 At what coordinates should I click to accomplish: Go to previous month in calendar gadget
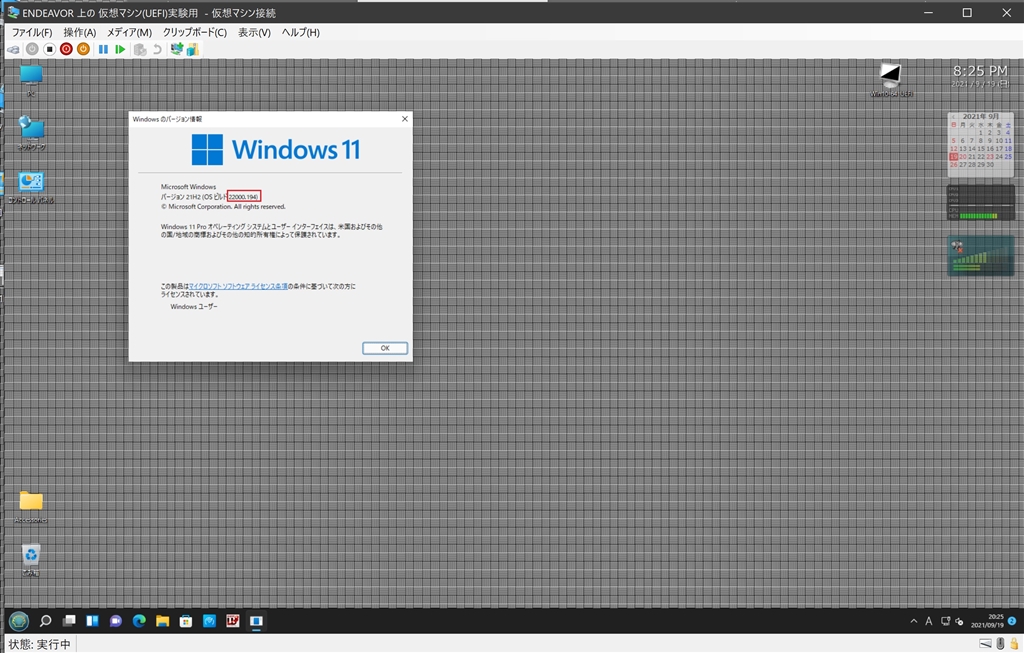pos(953,117)
